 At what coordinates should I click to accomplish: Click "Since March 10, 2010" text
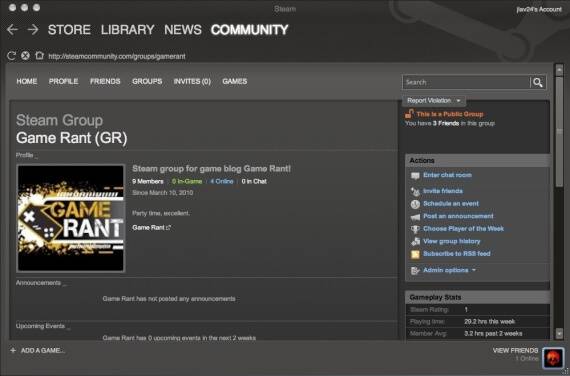tap(162, 193)
